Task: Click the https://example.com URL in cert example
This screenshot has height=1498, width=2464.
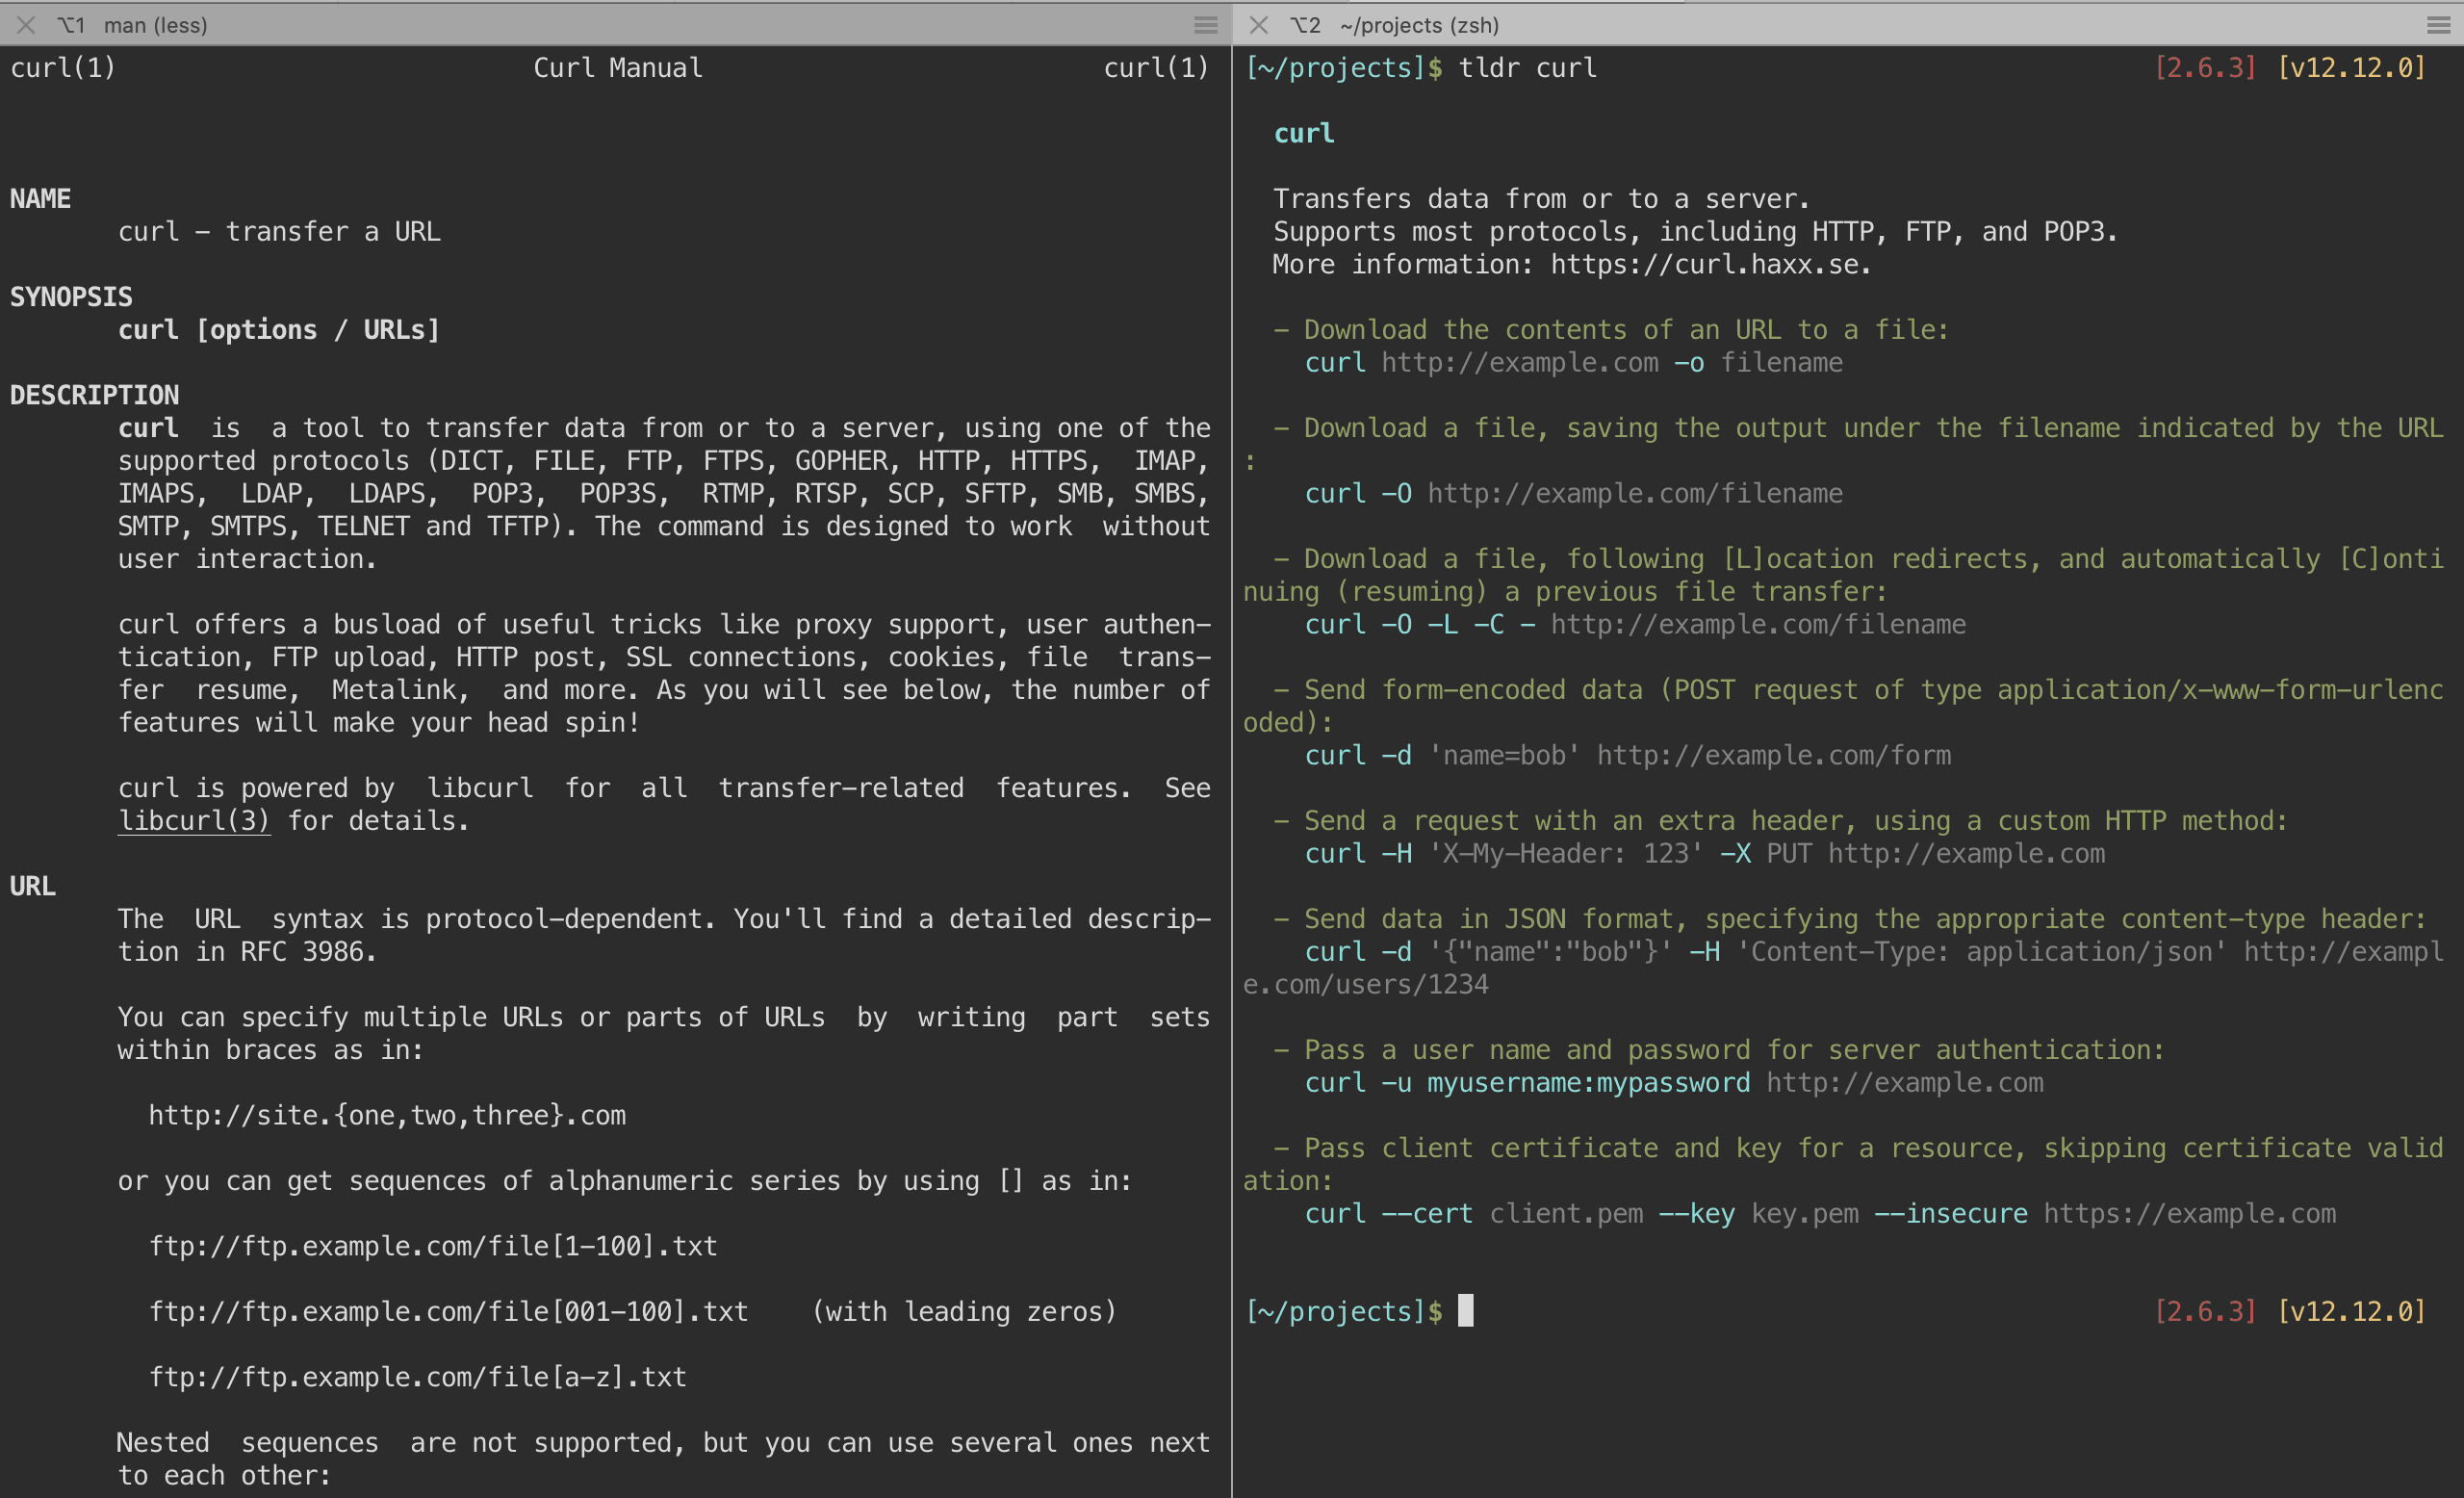Action: point(2188,1213)
